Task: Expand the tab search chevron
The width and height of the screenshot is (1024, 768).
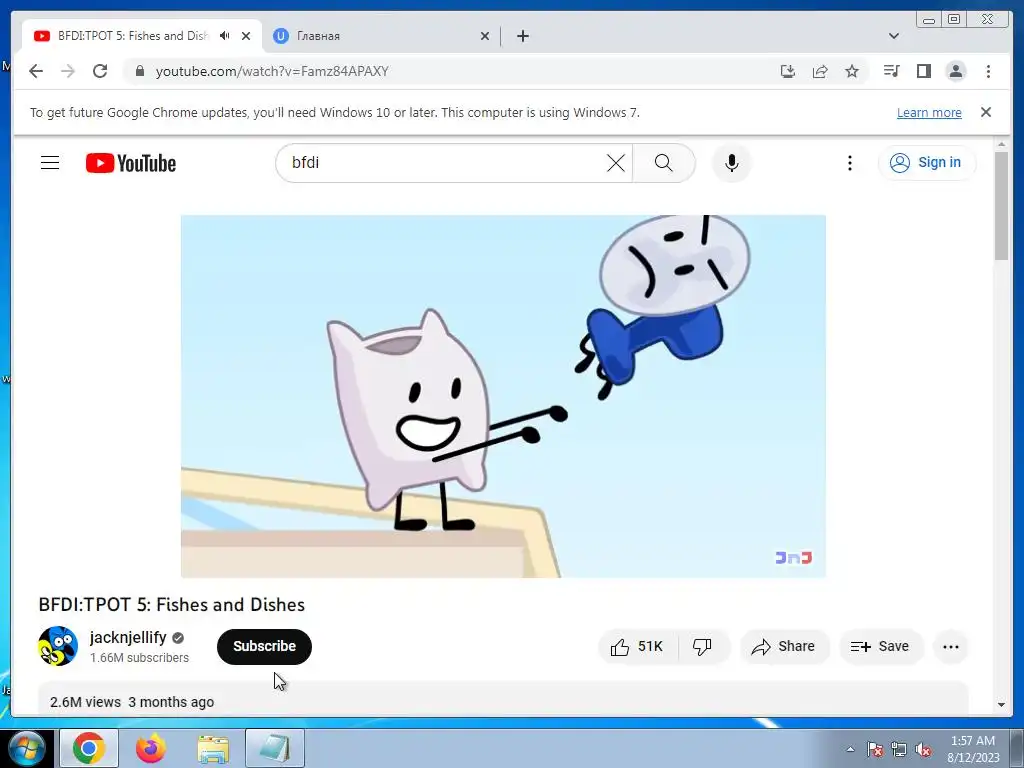Action: tap(894, 36)
